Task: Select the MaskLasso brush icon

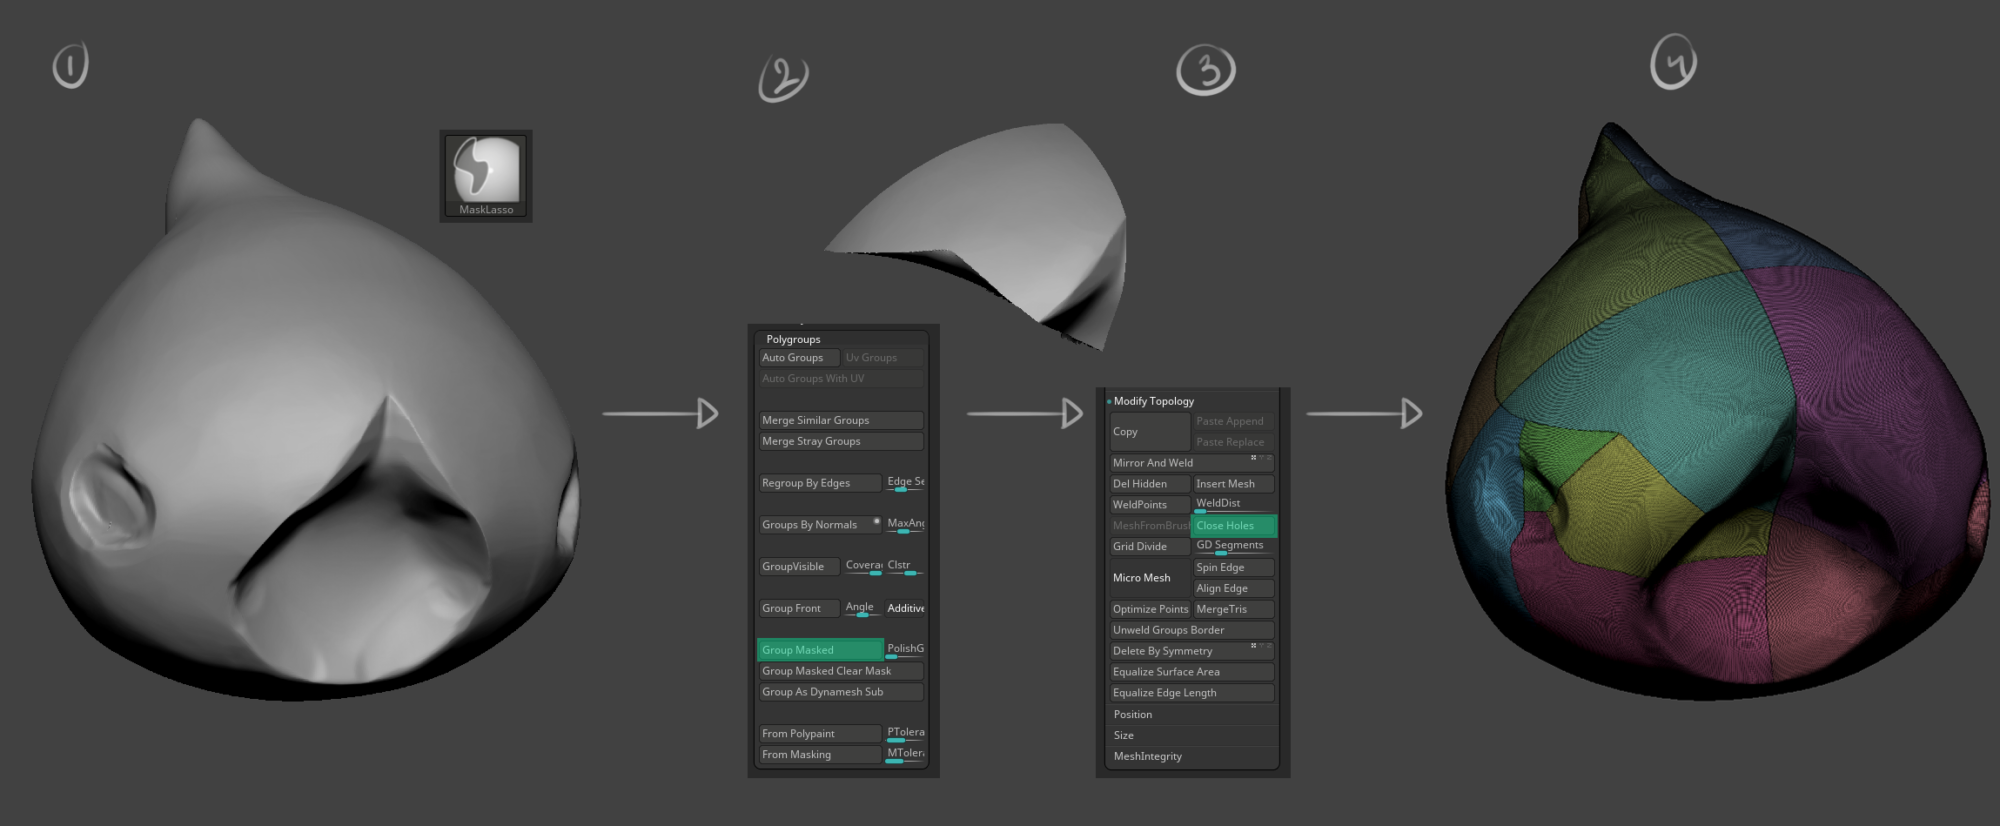Action: click(486, 176)
